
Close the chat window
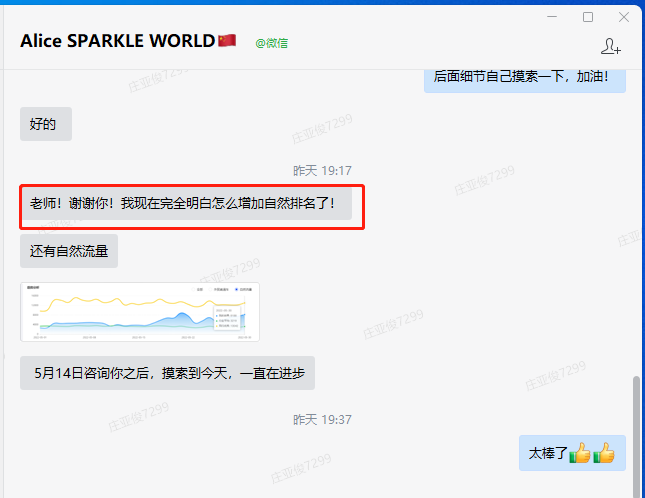click(624, 17)
